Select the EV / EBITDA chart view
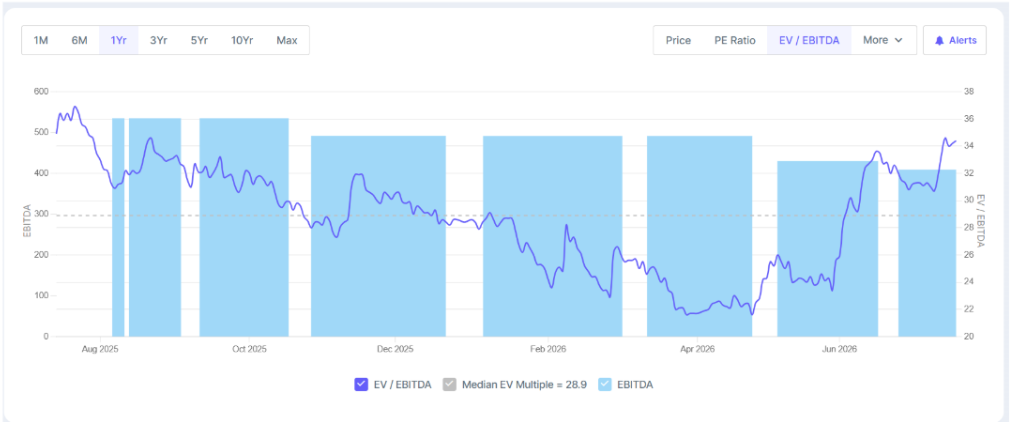Screen dimensions: 1011x422 (x=809, y=40)
